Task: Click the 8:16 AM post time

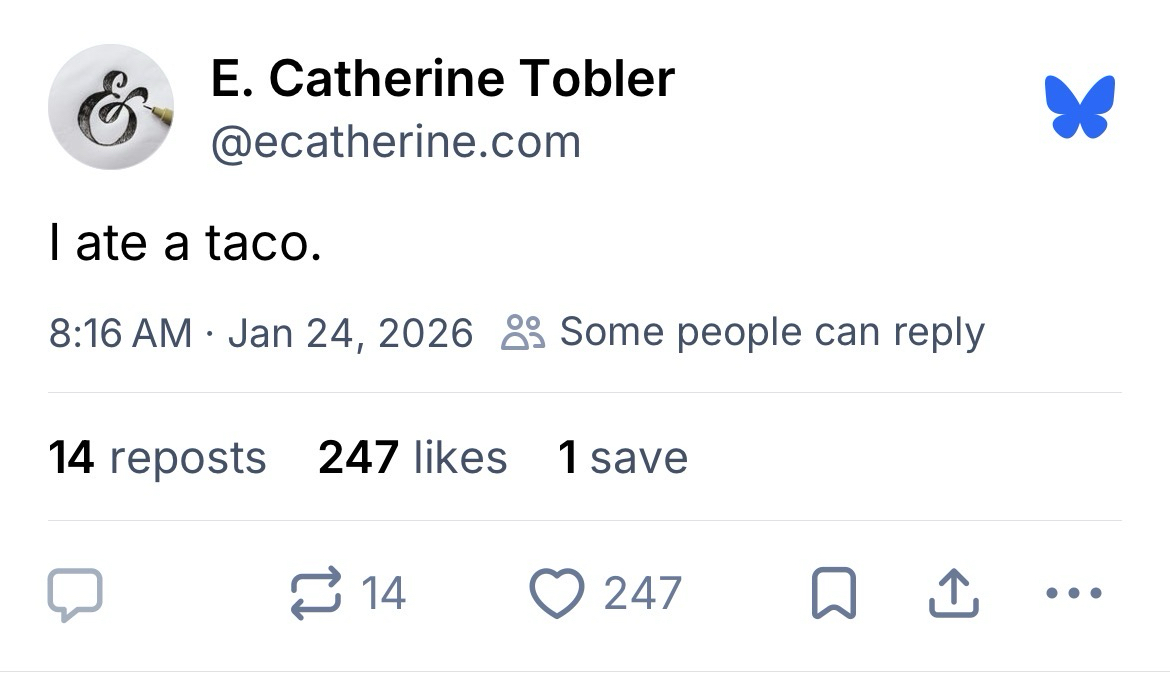Action: pyautogui.click(x=120, y=333)
